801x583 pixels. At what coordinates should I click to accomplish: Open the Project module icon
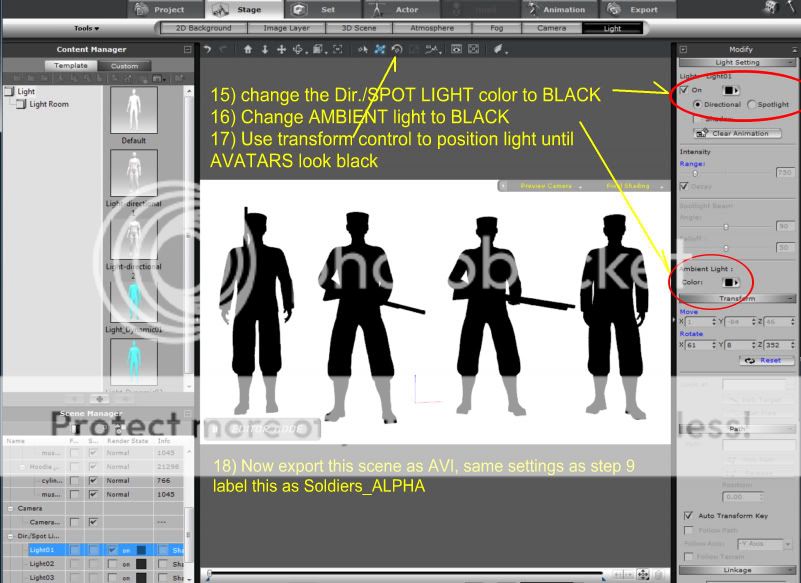(x=146, y=10)
